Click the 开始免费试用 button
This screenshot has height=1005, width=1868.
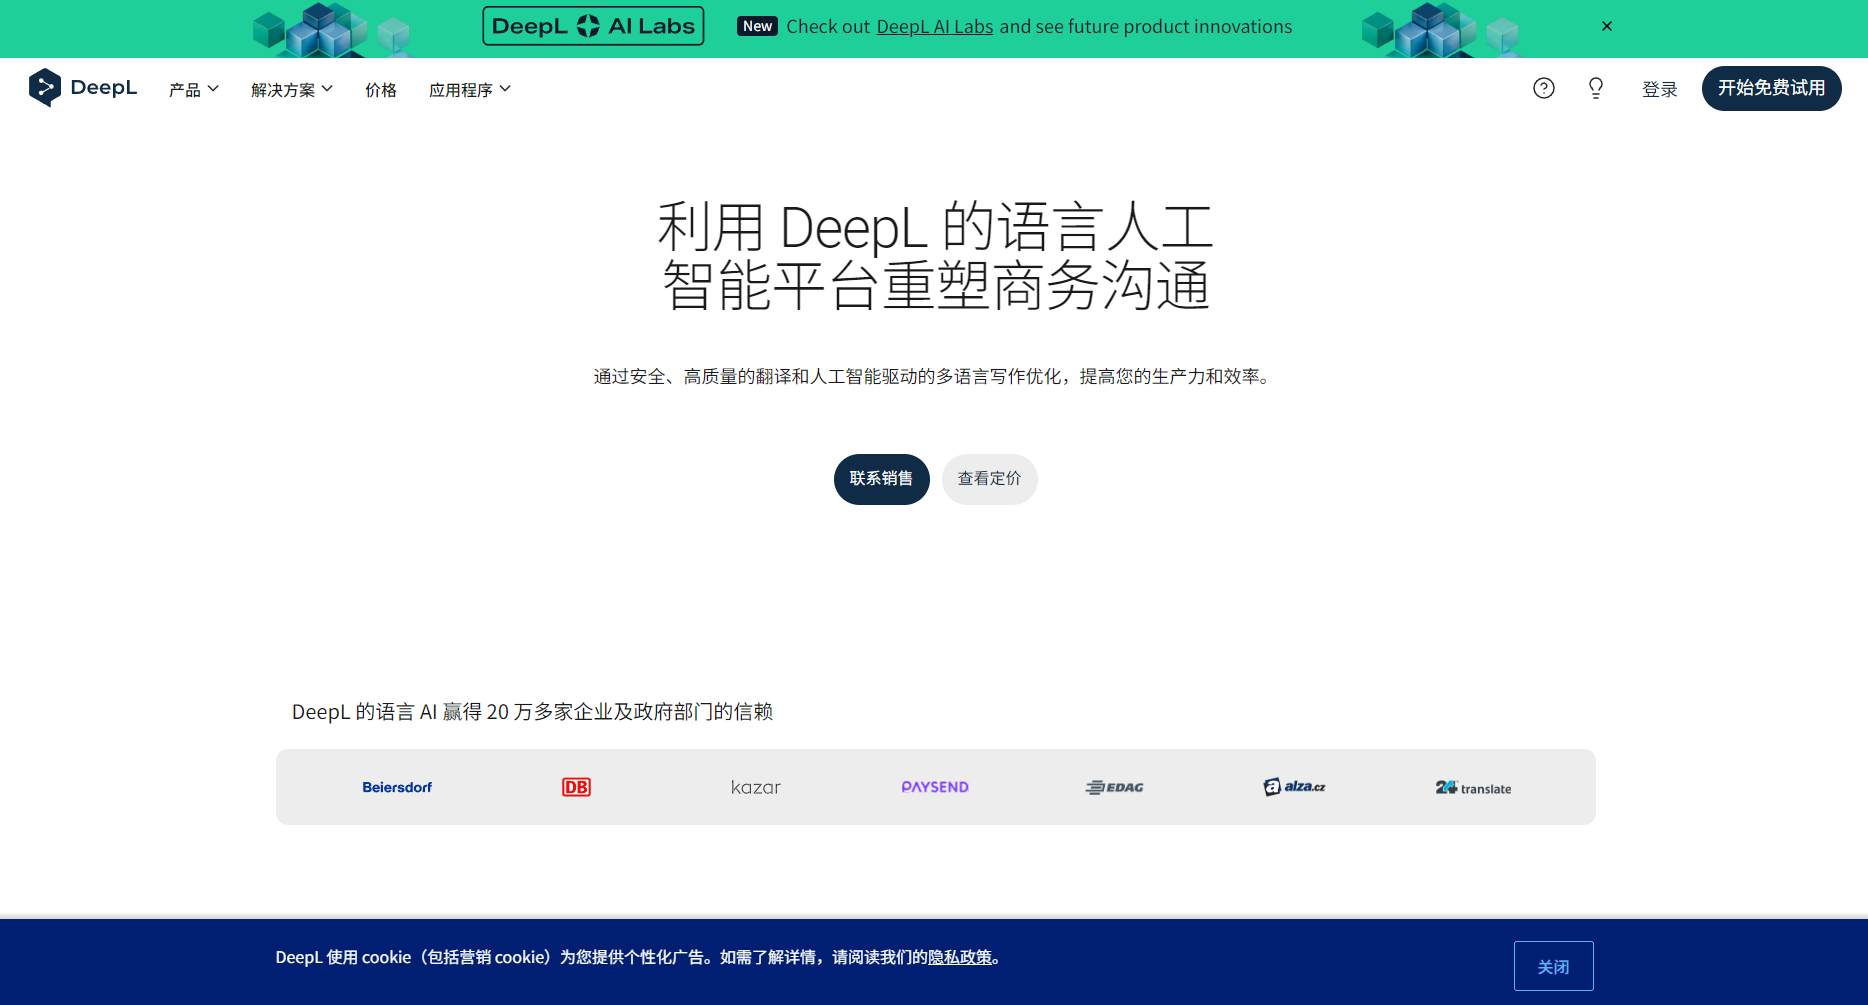[1772, 88]
